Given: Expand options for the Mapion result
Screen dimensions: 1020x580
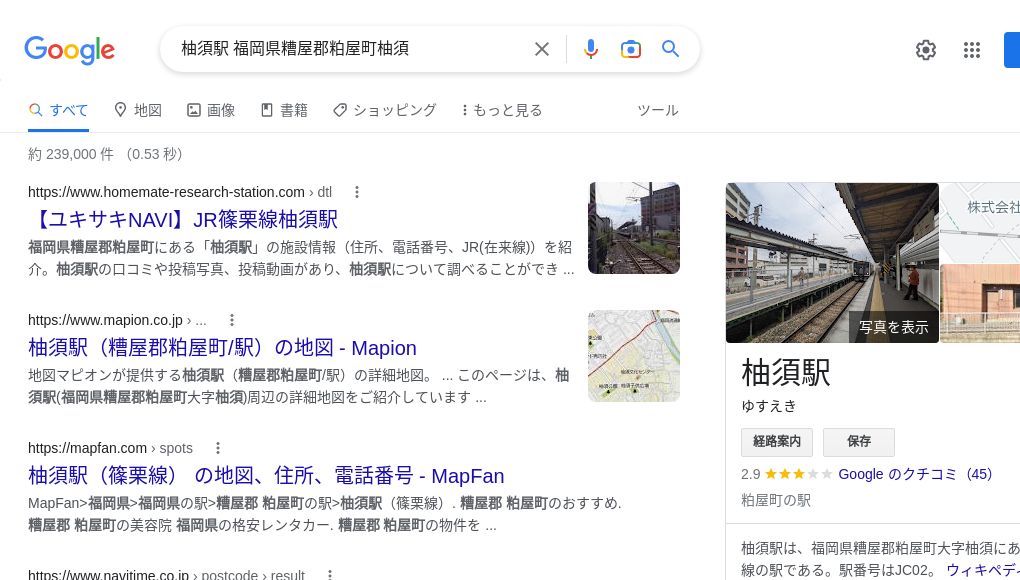Looking at the screenshot, I should [232, 320].
